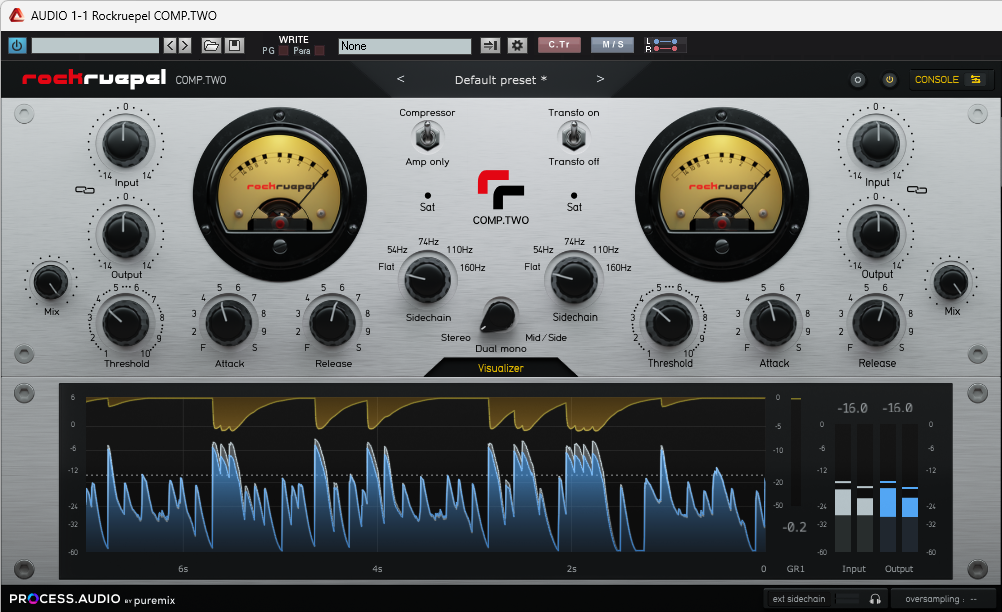Click the left Sat indicator LED
This screenshot has height=612, width=1002.
tap(427, 195)
